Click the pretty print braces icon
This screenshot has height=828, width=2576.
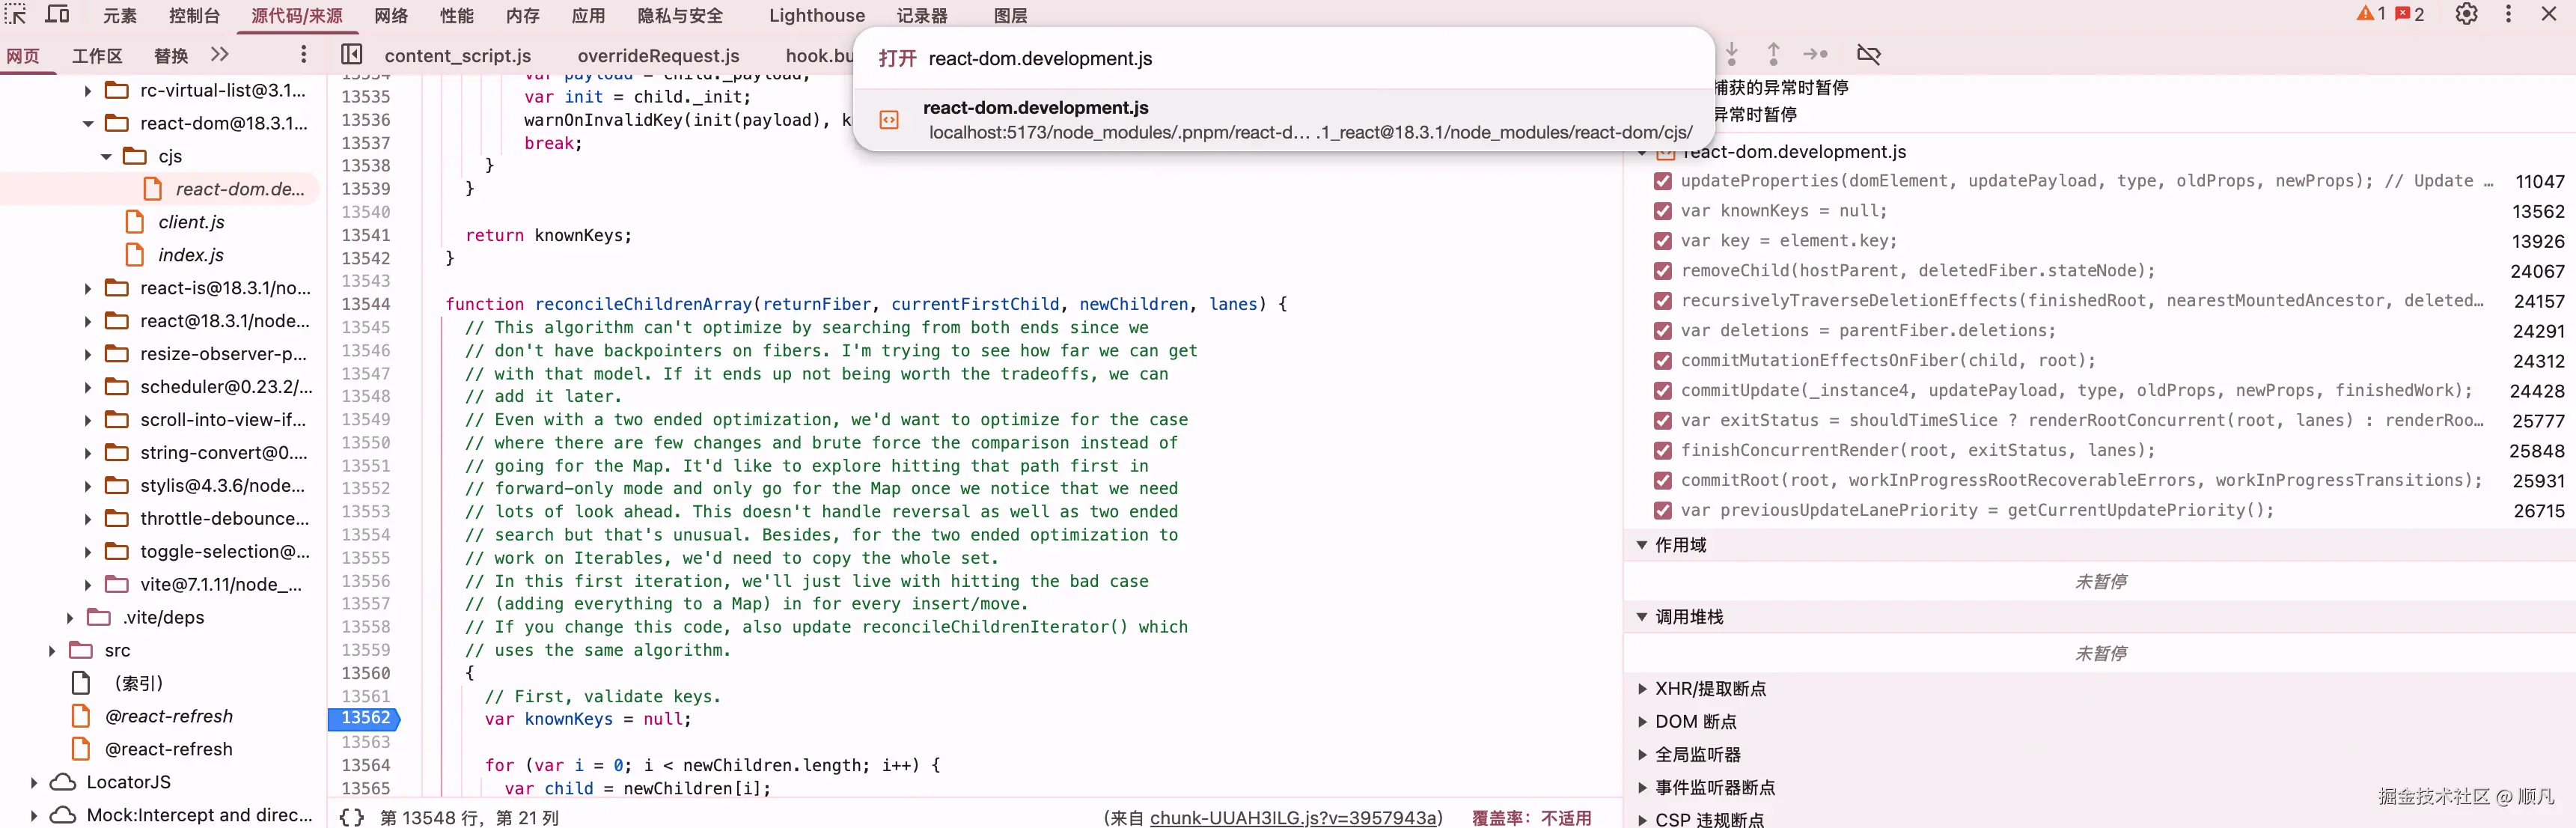click(352, 817)
